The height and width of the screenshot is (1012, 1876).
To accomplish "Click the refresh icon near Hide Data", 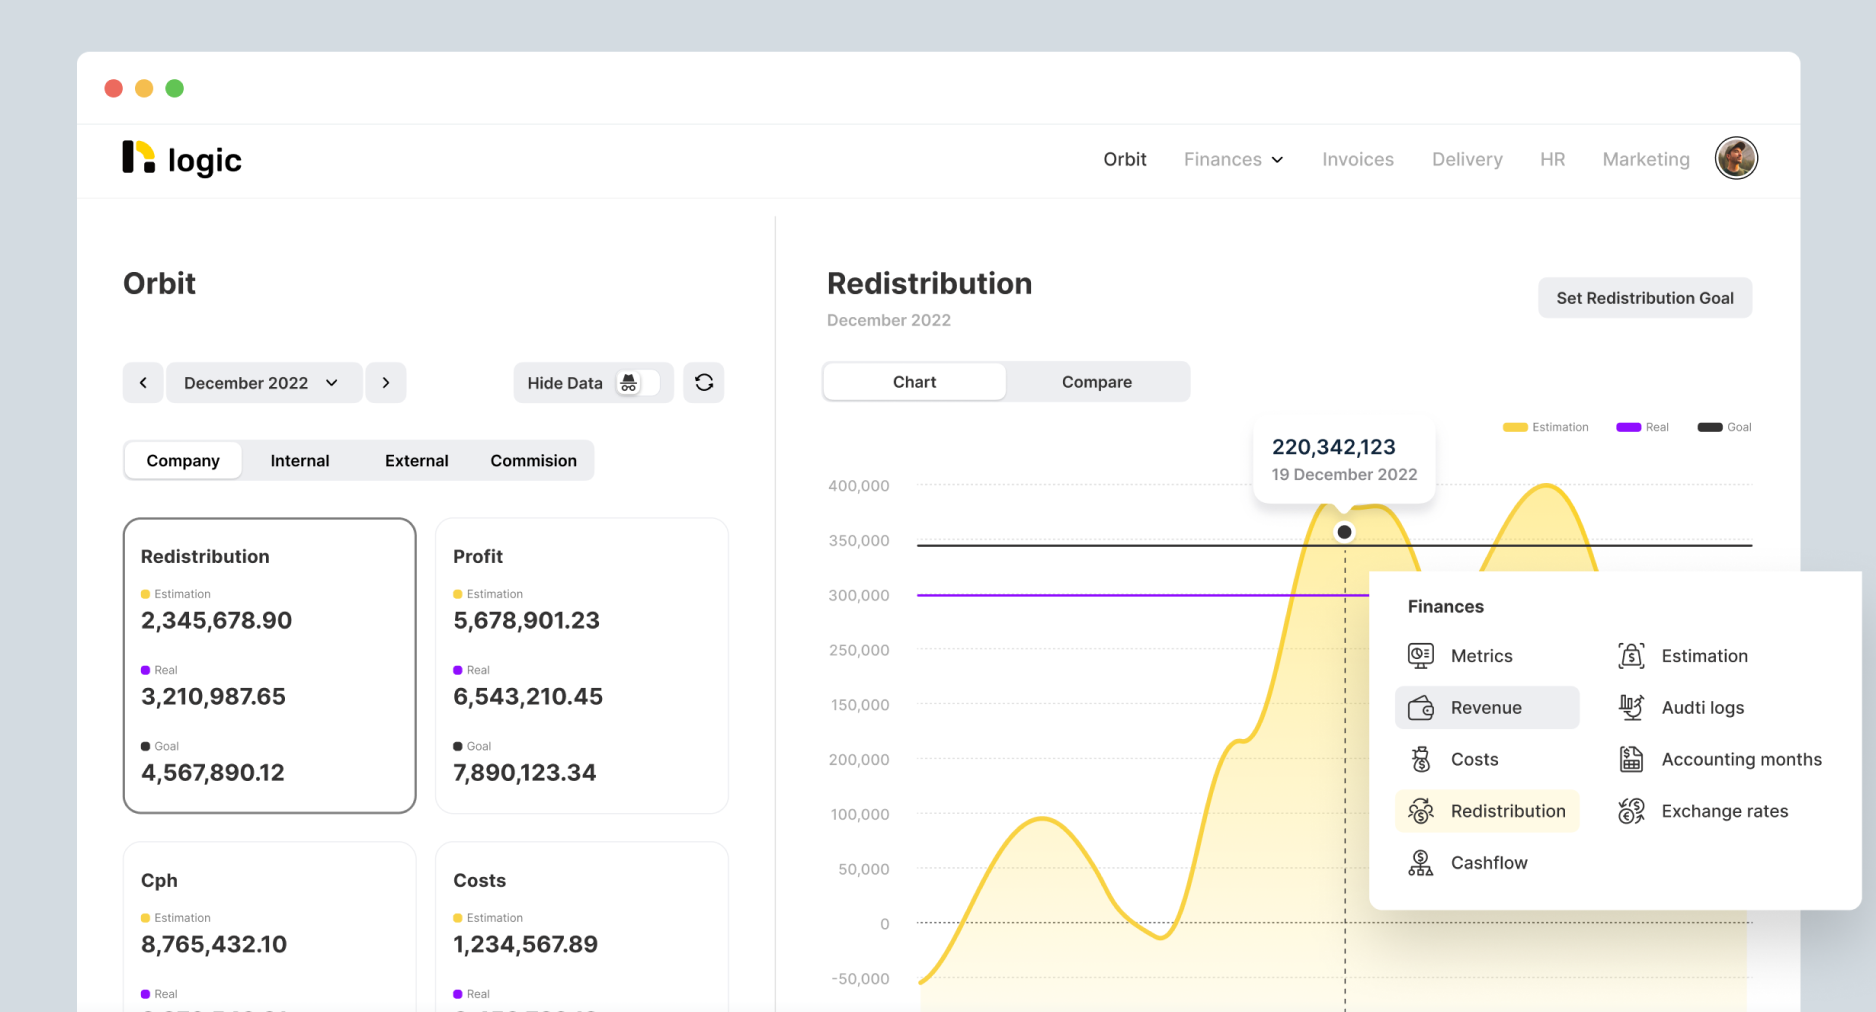I will (x=704, y=382).
